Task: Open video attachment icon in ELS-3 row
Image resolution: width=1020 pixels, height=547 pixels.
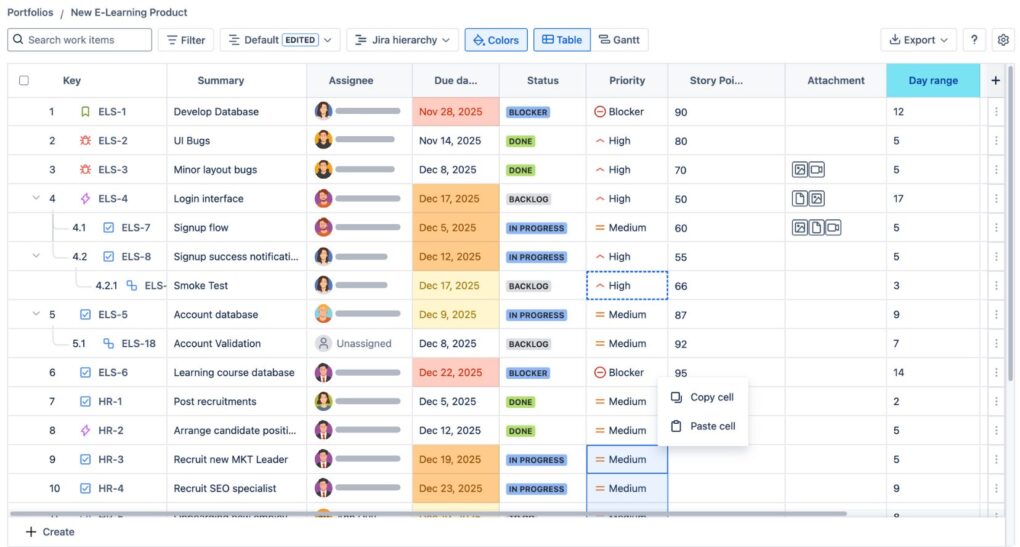Action: click(816, 170)
